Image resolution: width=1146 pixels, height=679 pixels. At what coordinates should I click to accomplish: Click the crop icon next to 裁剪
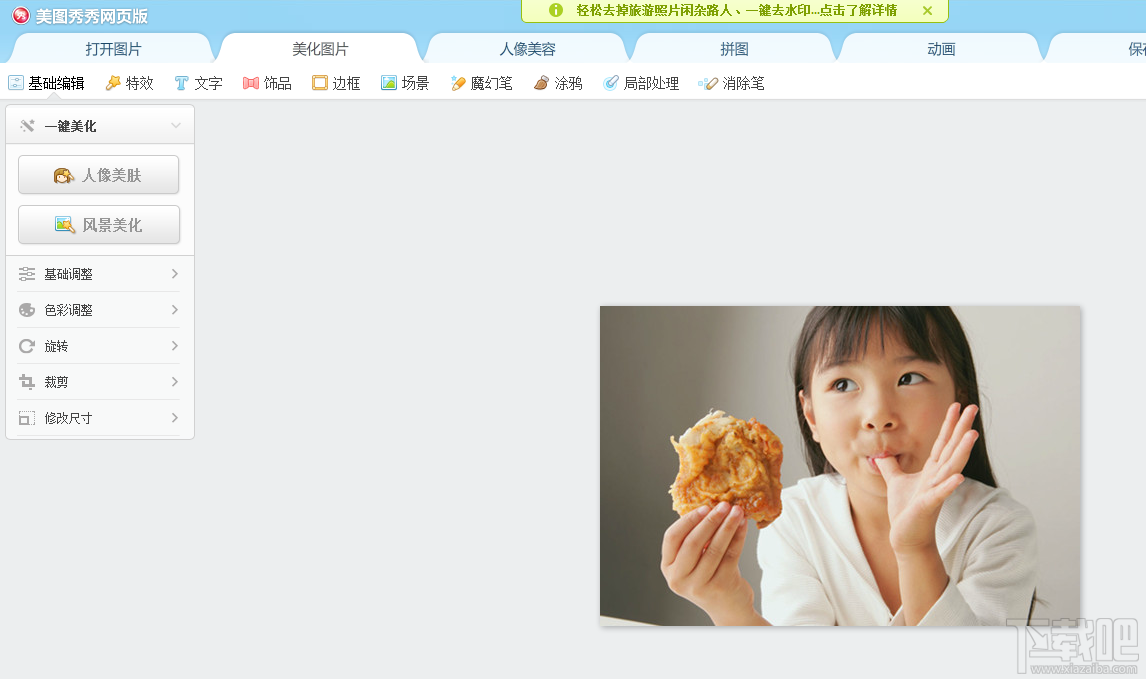coord(27,382)
